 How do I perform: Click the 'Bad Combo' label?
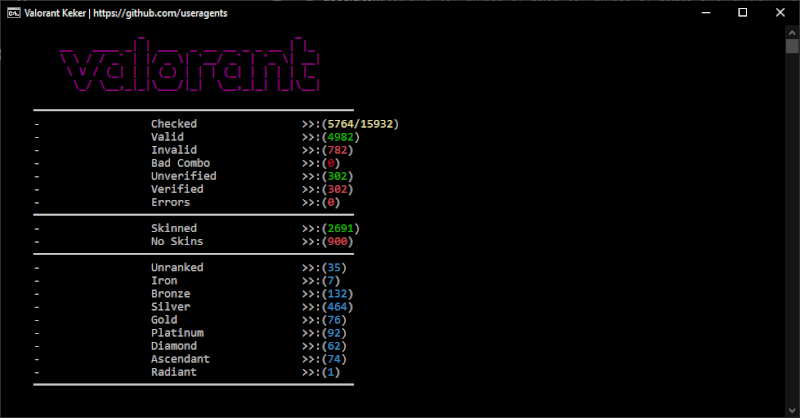pyautogui.click(x=180, y=163)
